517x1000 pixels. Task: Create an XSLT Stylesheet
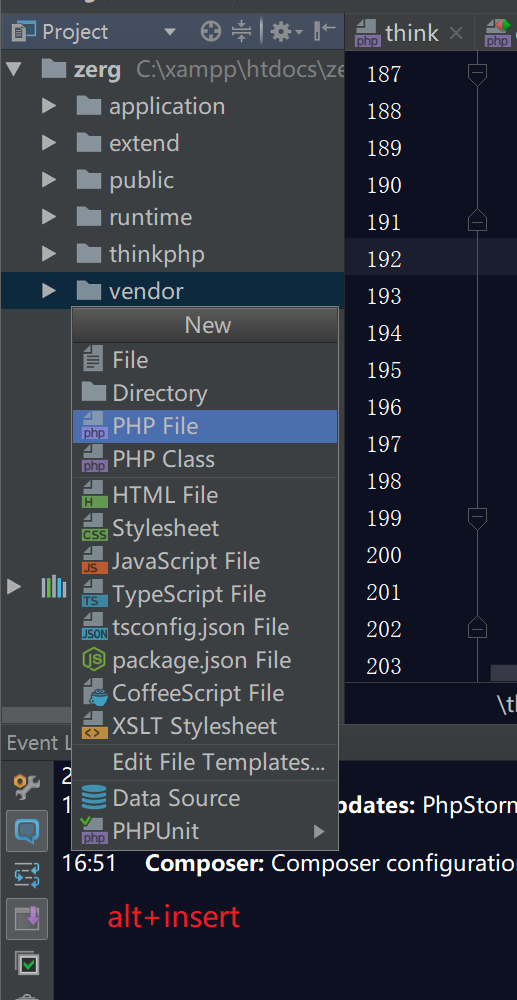coord(205,727)
